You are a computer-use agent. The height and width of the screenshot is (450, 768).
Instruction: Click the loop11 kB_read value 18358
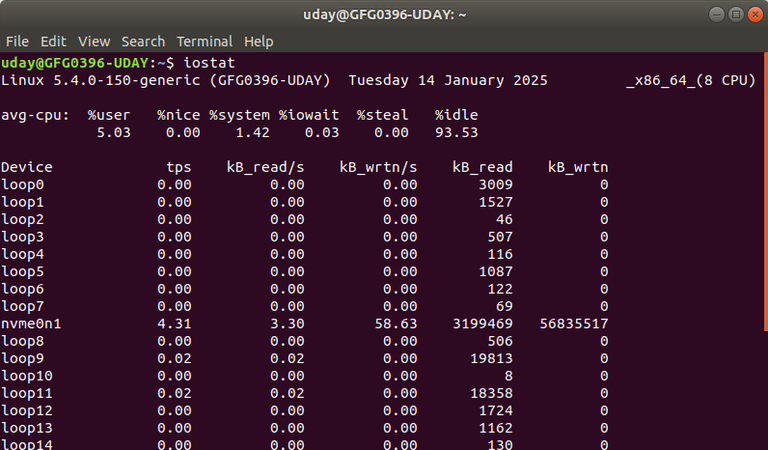(x=491, y=393)
